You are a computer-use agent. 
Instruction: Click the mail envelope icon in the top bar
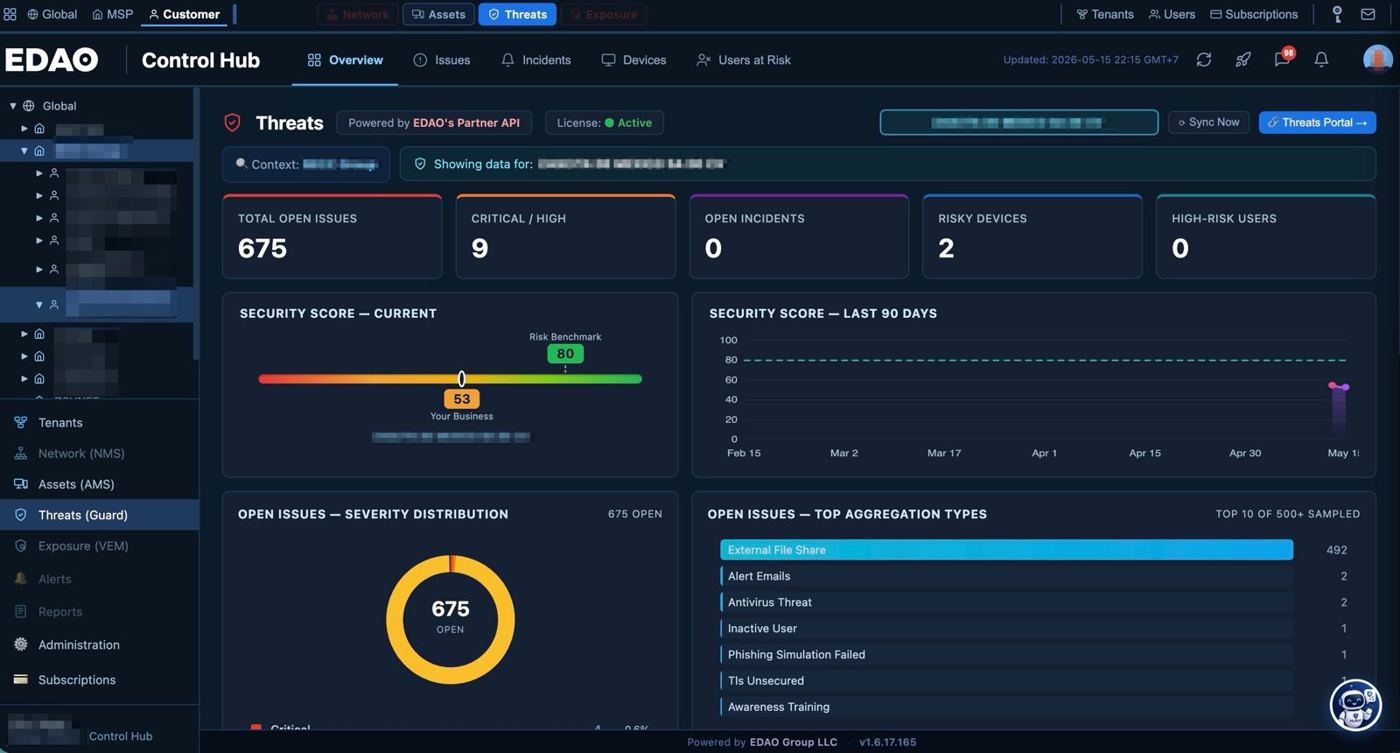click(x=1368, y=14)
